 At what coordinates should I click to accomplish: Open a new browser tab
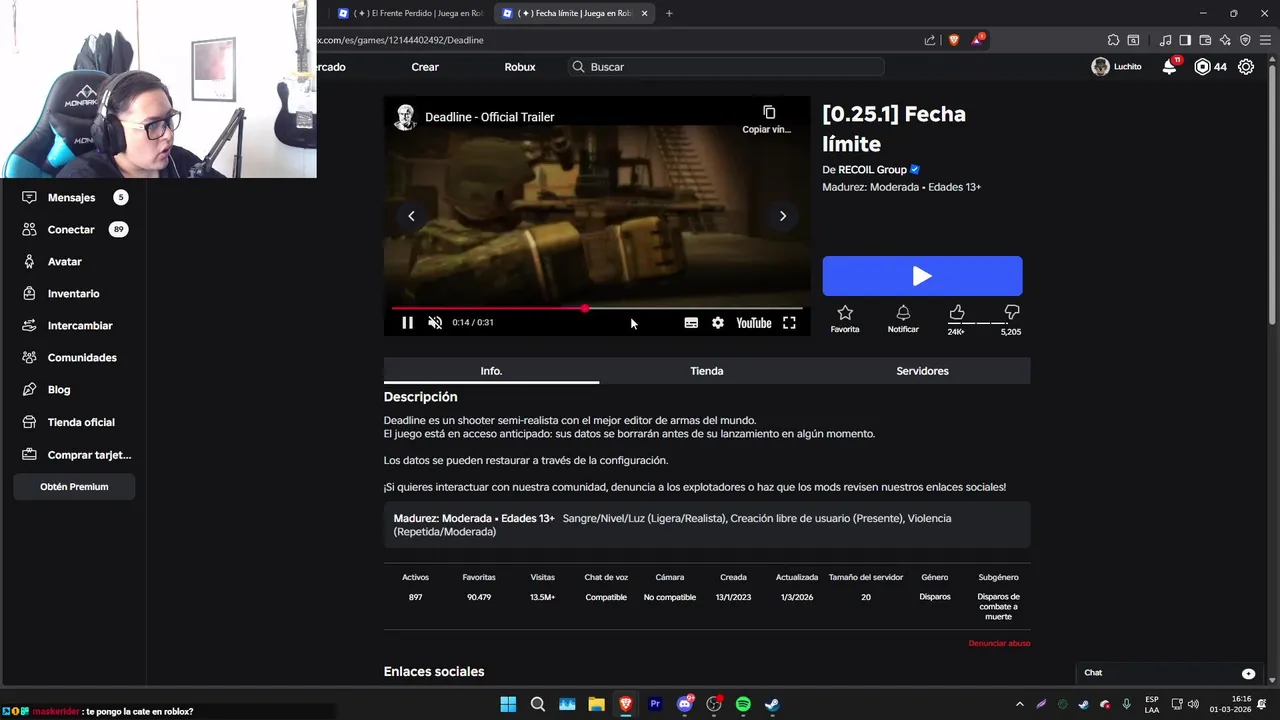tap(669, 13)
